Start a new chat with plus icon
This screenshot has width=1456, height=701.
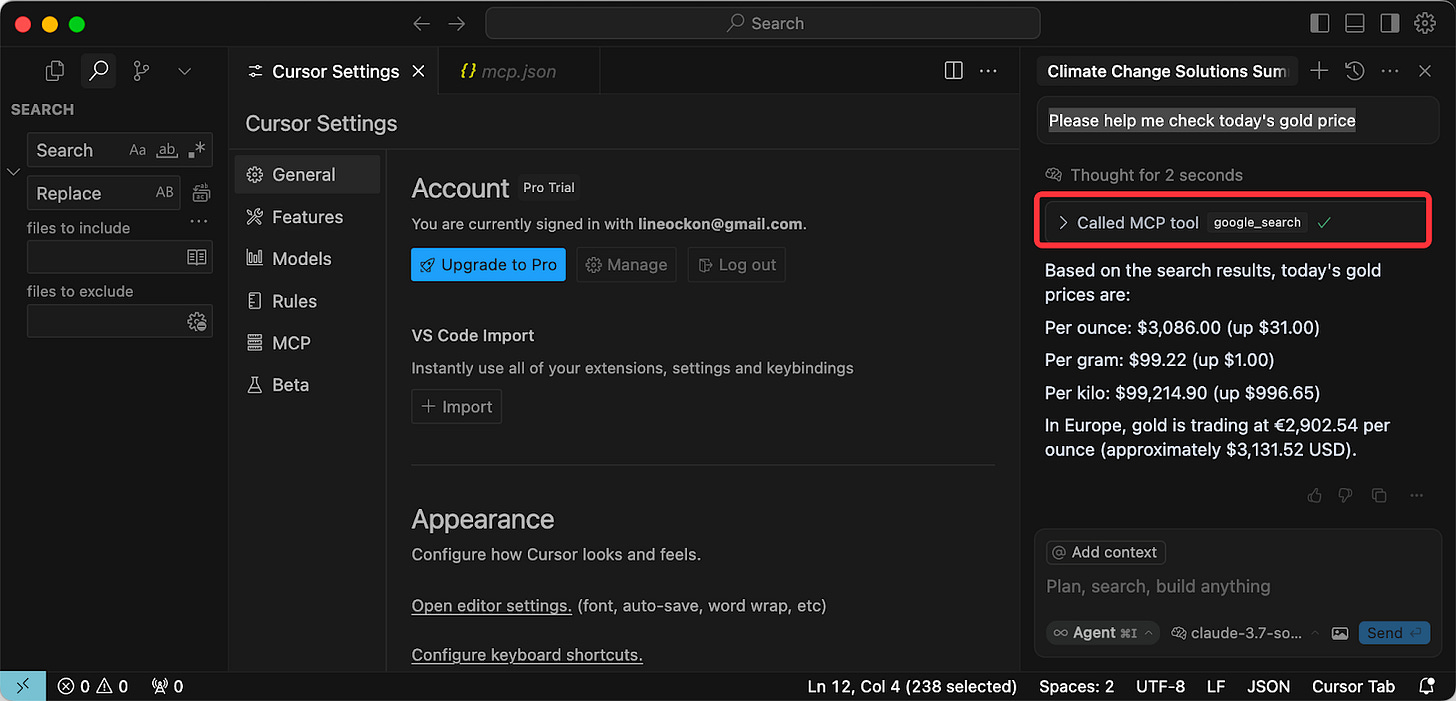click(1320, 71)
